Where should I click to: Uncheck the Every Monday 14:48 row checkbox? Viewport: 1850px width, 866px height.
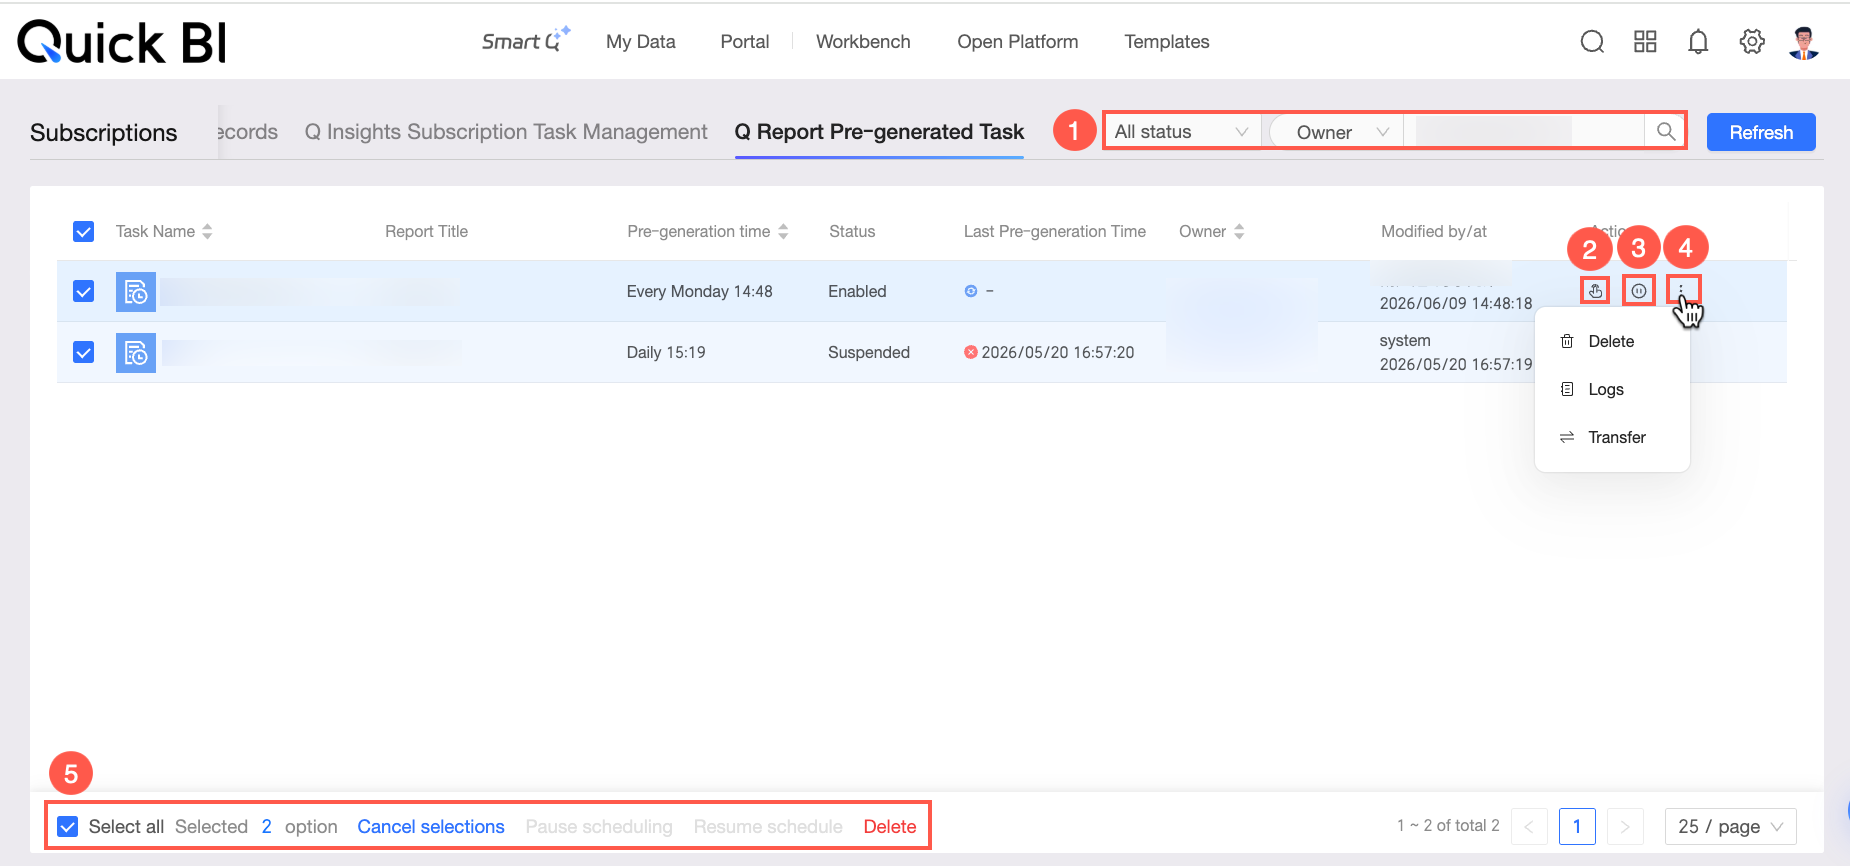coord(84,291)
